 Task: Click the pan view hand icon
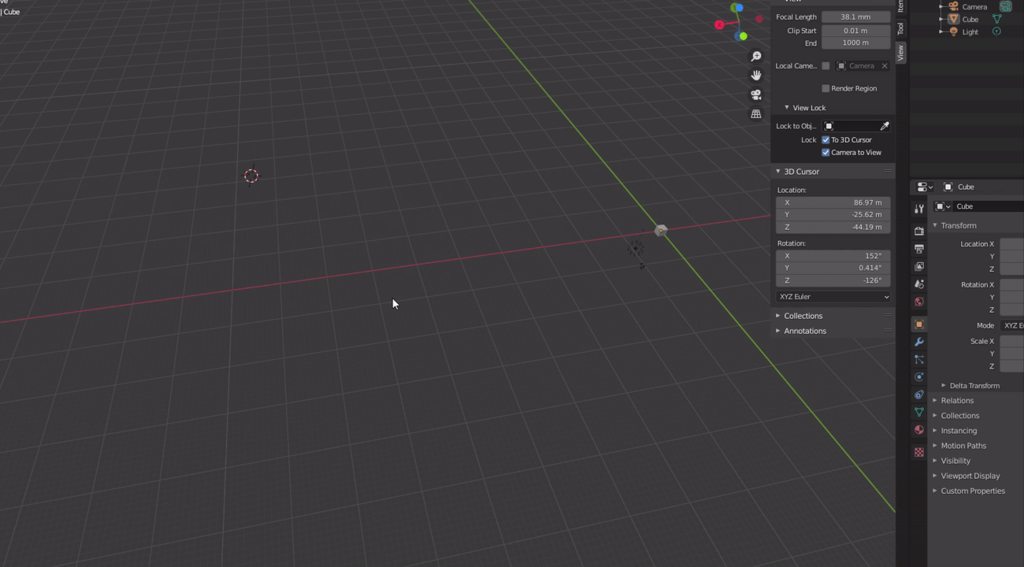[x=756, y=75]
